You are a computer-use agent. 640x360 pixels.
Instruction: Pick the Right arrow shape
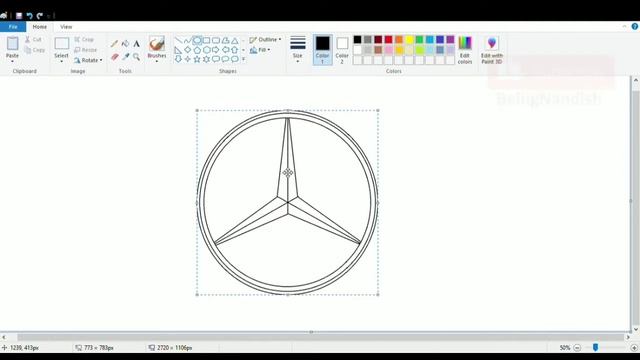[216, 50]
